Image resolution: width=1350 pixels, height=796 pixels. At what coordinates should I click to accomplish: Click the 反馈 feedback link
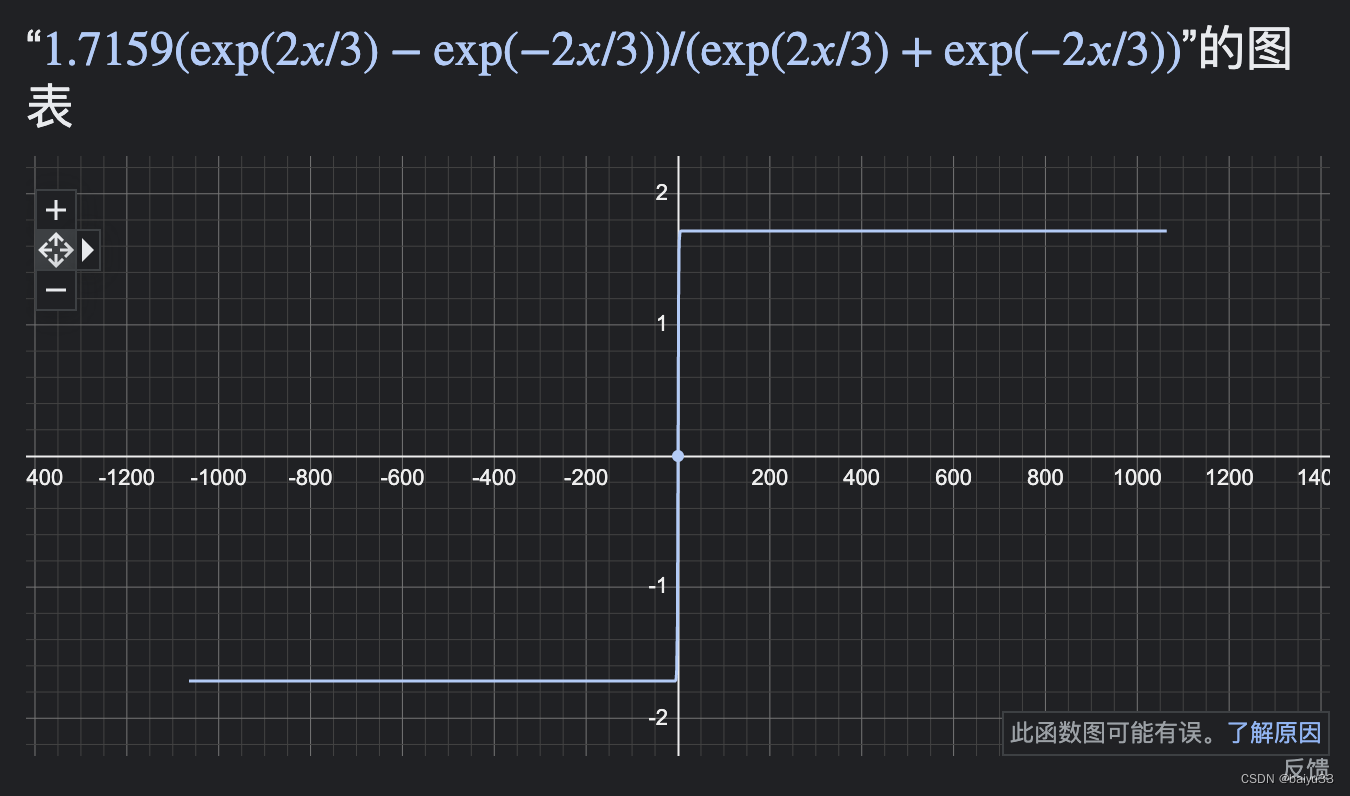pos(1306,769)
